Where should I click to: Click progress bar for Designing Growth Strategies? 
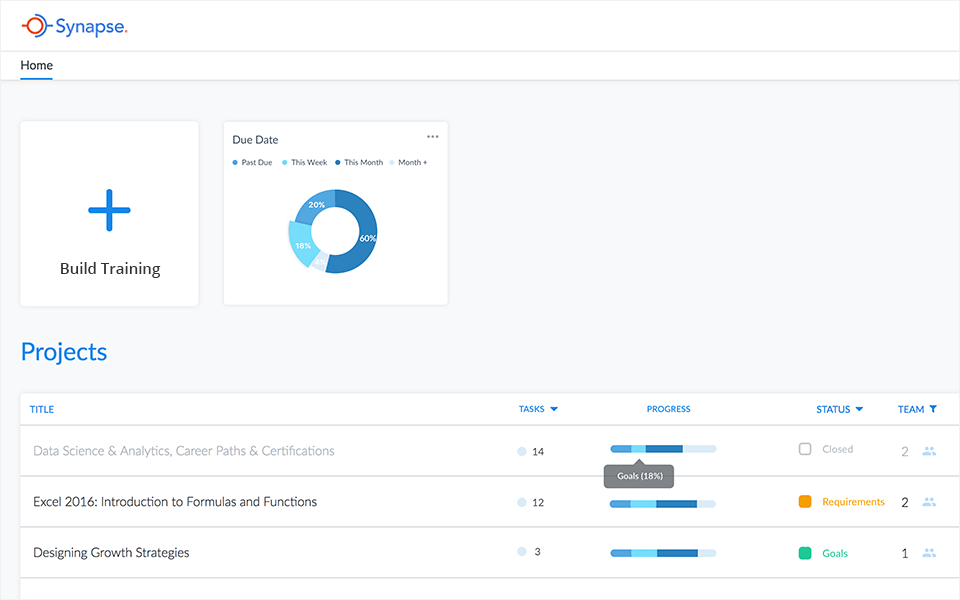pos(663,553)
